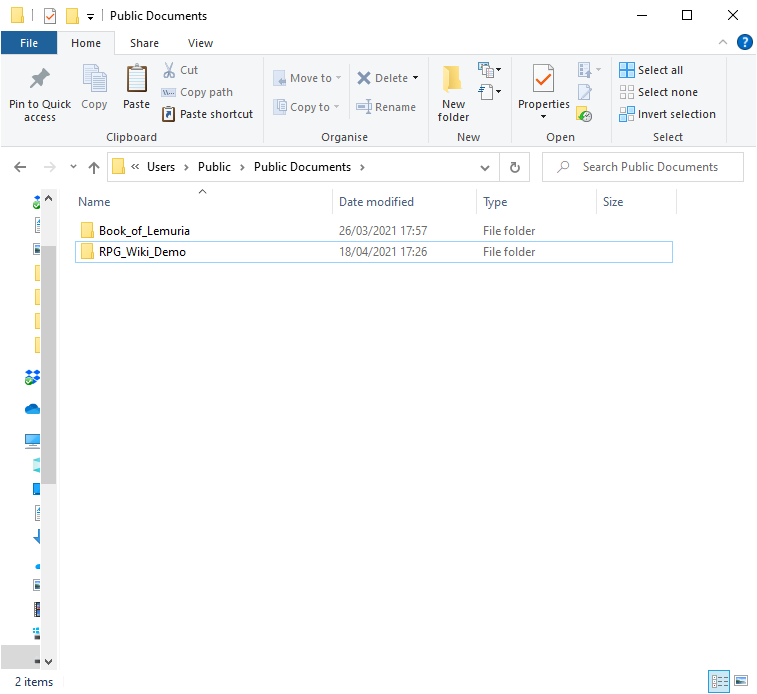This screenshot has height=694, width=757.
Task: Create a New folder from ribbon
Action: pos(453,93)
